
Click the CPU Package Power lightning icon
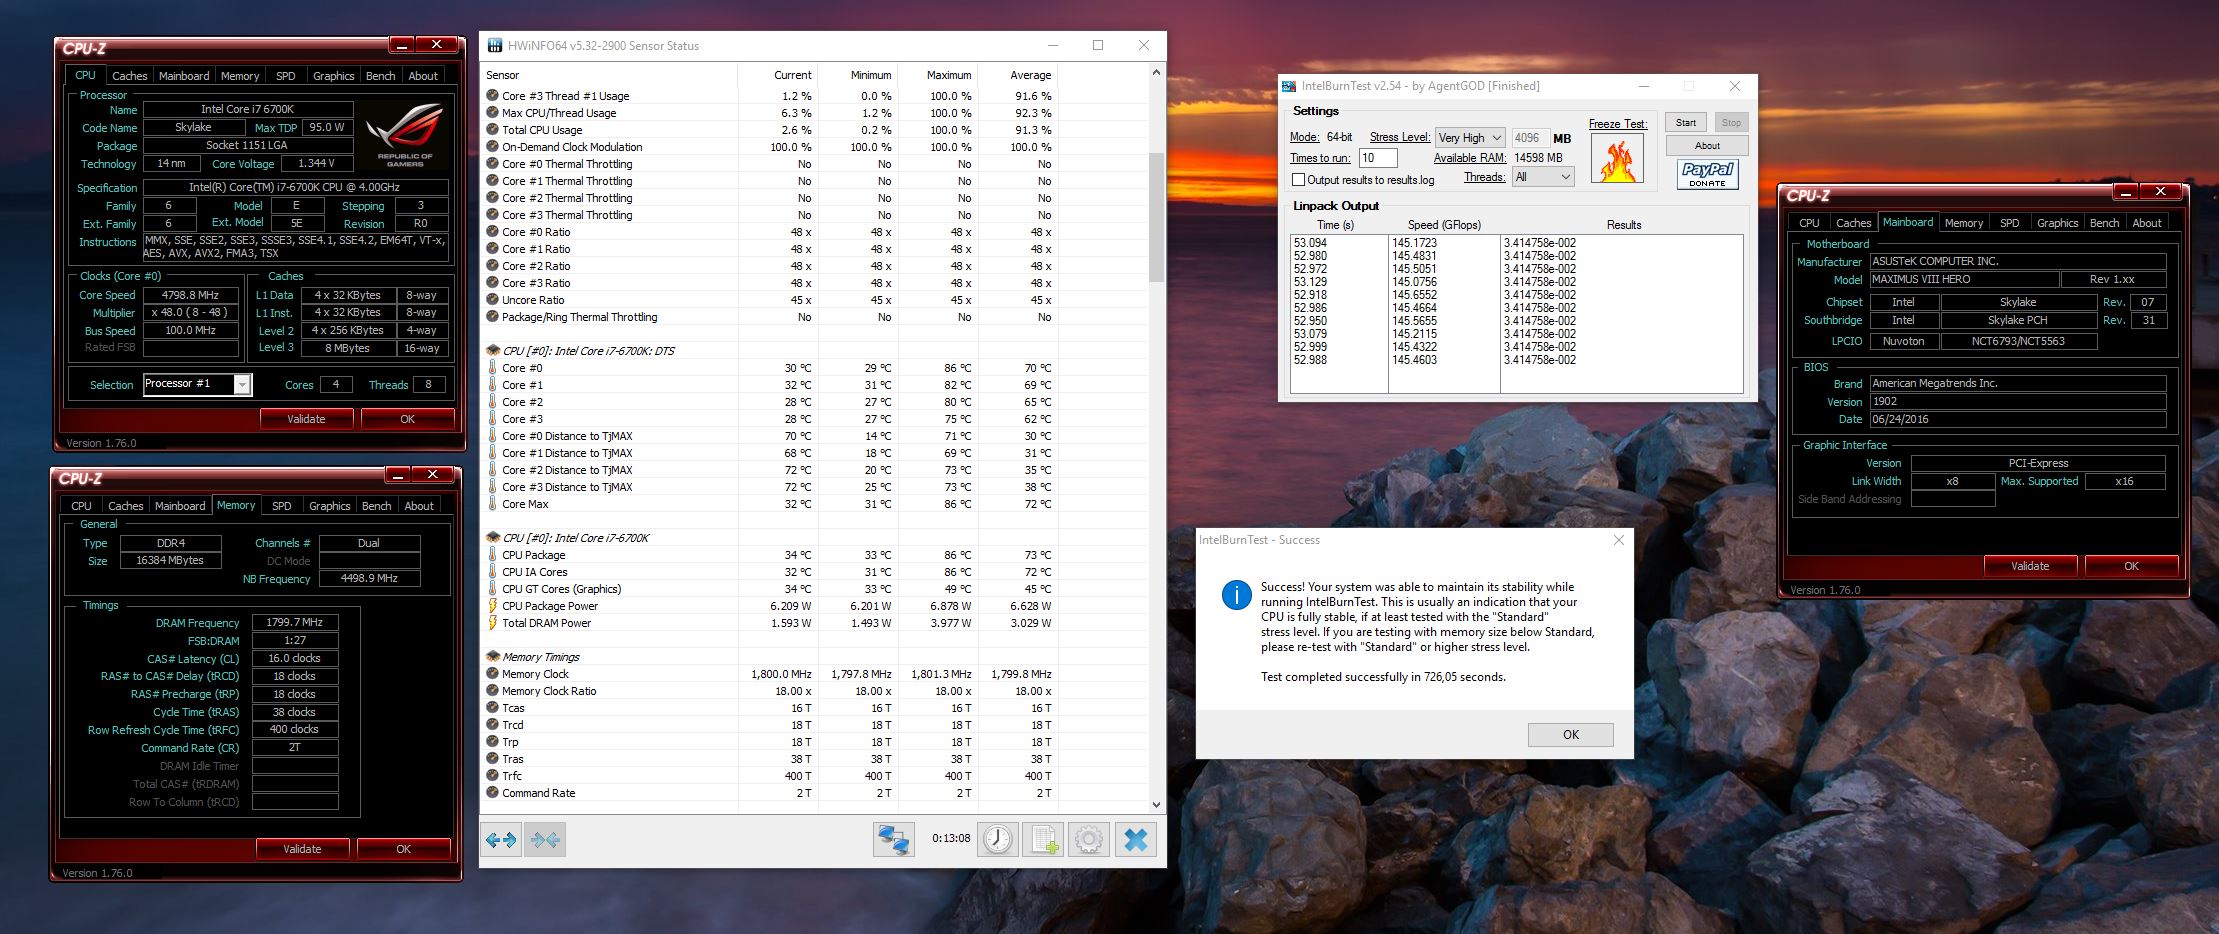[x=493, y=606]
